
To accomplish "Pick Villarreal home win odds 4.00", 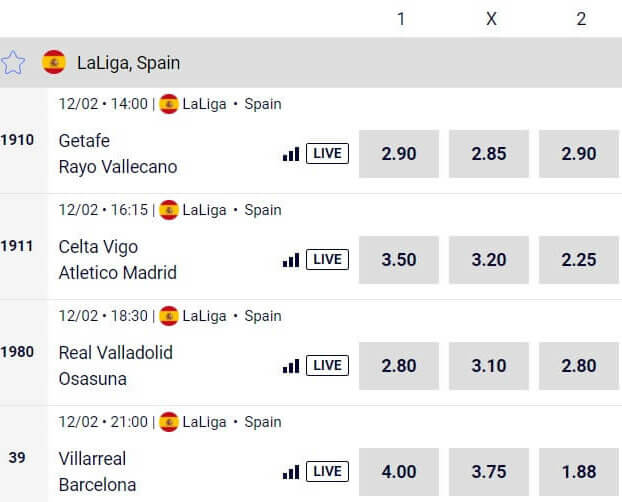I will coord(399,472).
